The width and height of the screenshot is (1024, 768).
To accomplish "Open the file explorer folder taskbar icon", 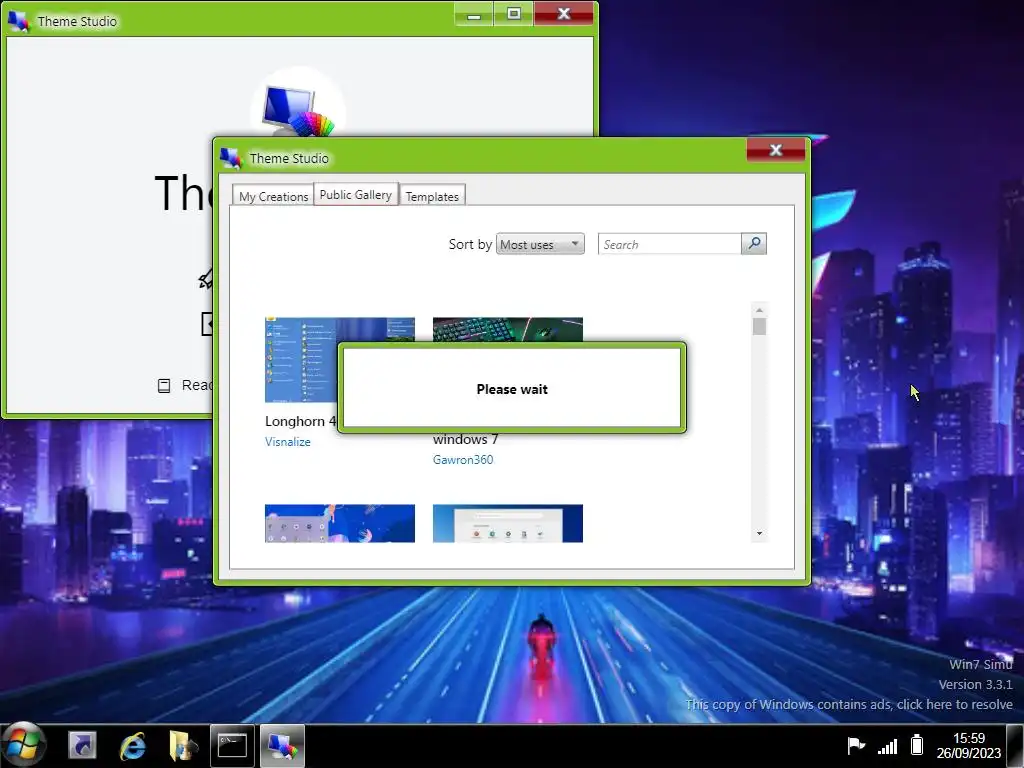I will click(x=183, y=746).
